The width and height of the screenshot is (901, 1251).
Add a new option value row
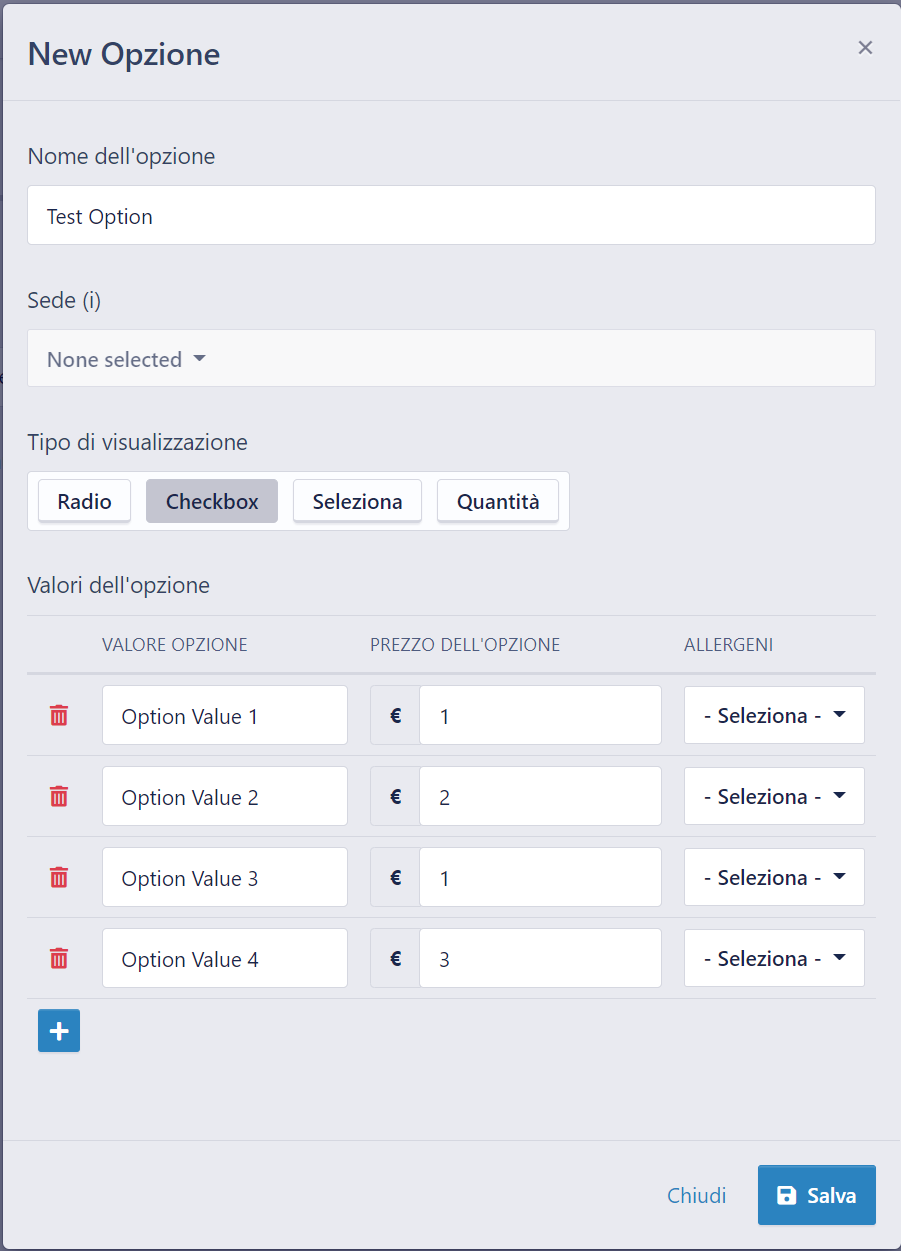pos(59,1031)
